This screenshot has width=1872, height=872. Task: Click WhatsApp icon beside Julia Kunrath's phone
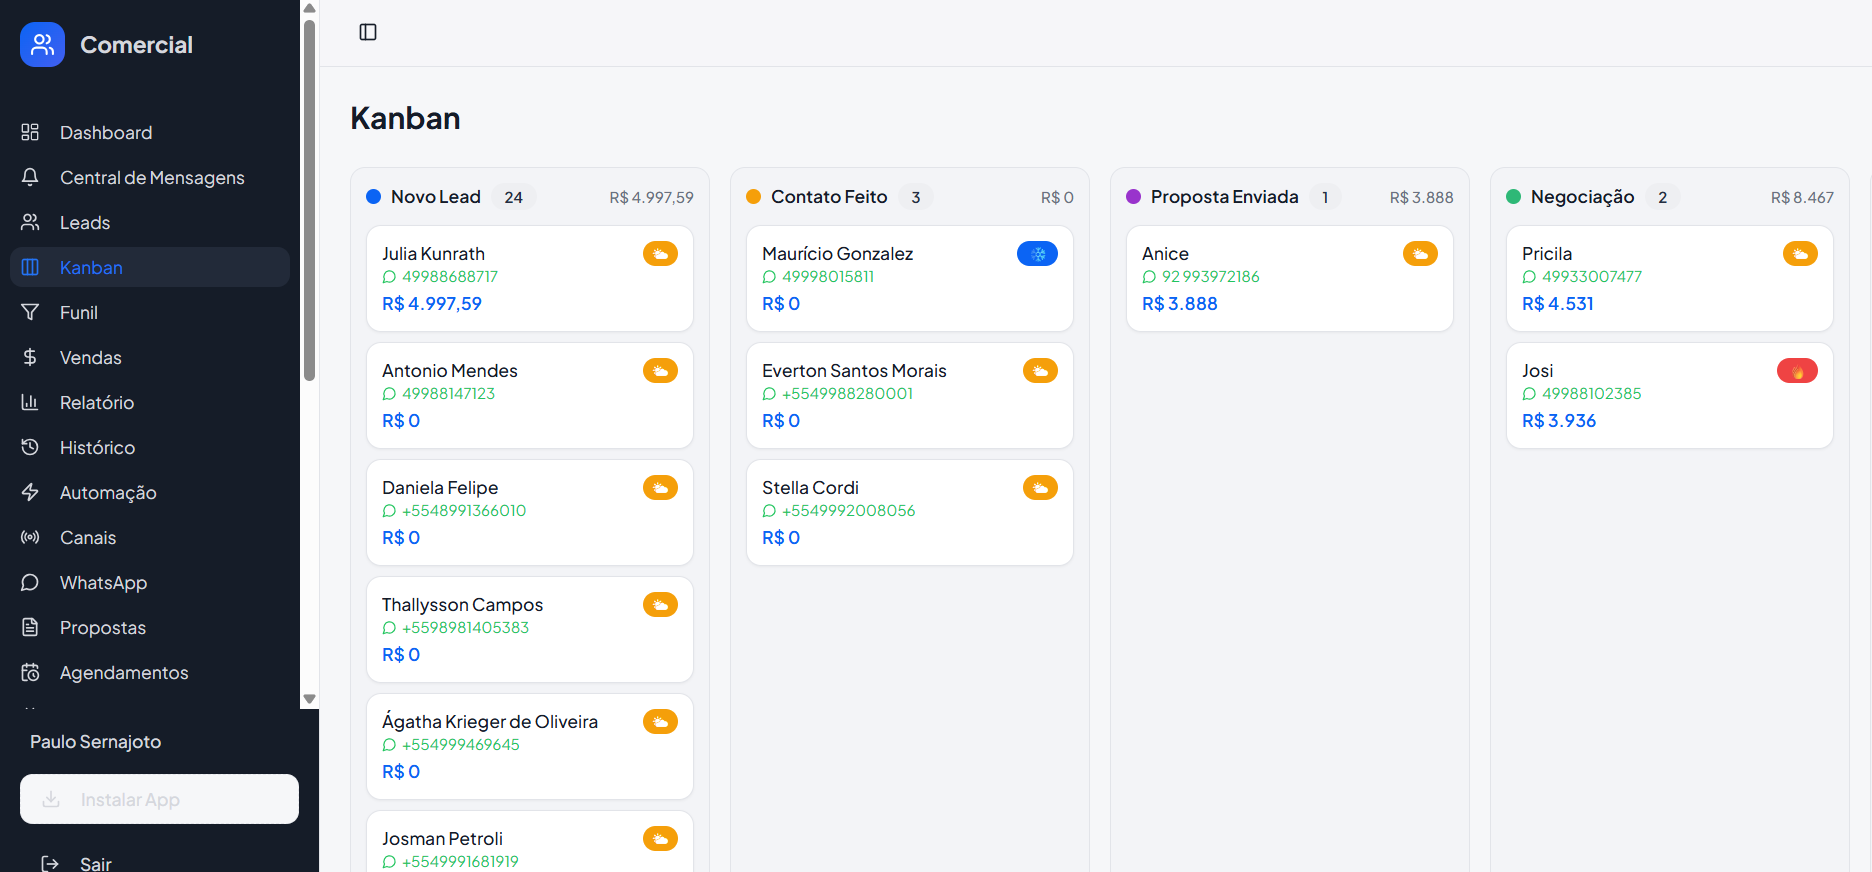point(389,277)
